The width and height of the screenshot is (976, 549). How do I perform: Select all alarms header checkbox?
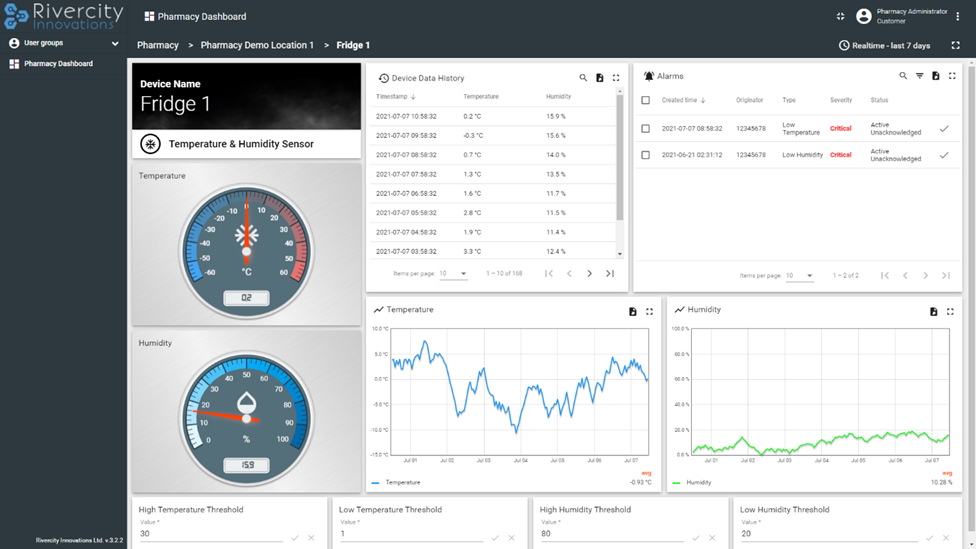pos(645,100)
